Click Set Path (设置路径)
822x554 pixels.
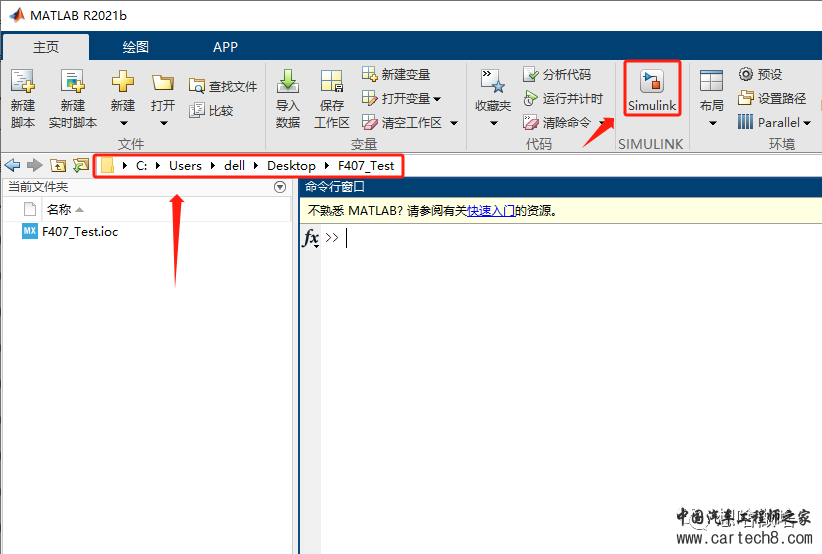click(x=772, y=99)
